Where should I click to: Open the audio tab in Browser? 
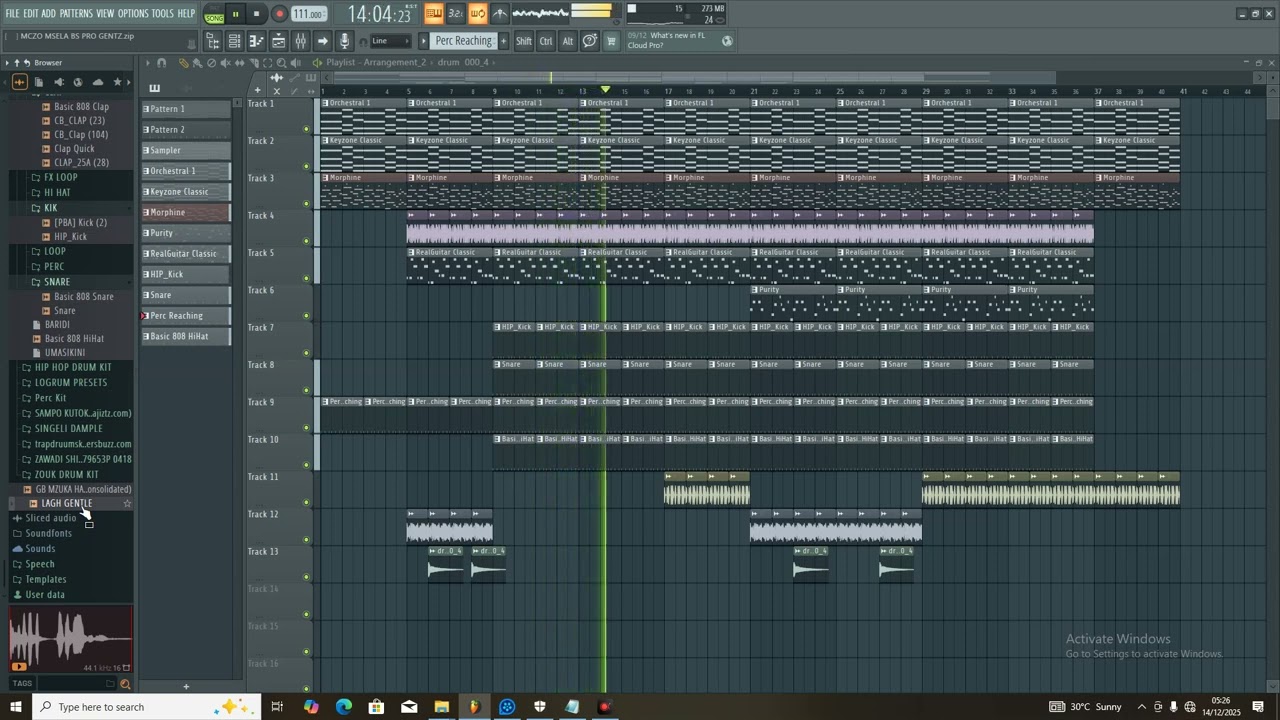click(x=19, y=82)
